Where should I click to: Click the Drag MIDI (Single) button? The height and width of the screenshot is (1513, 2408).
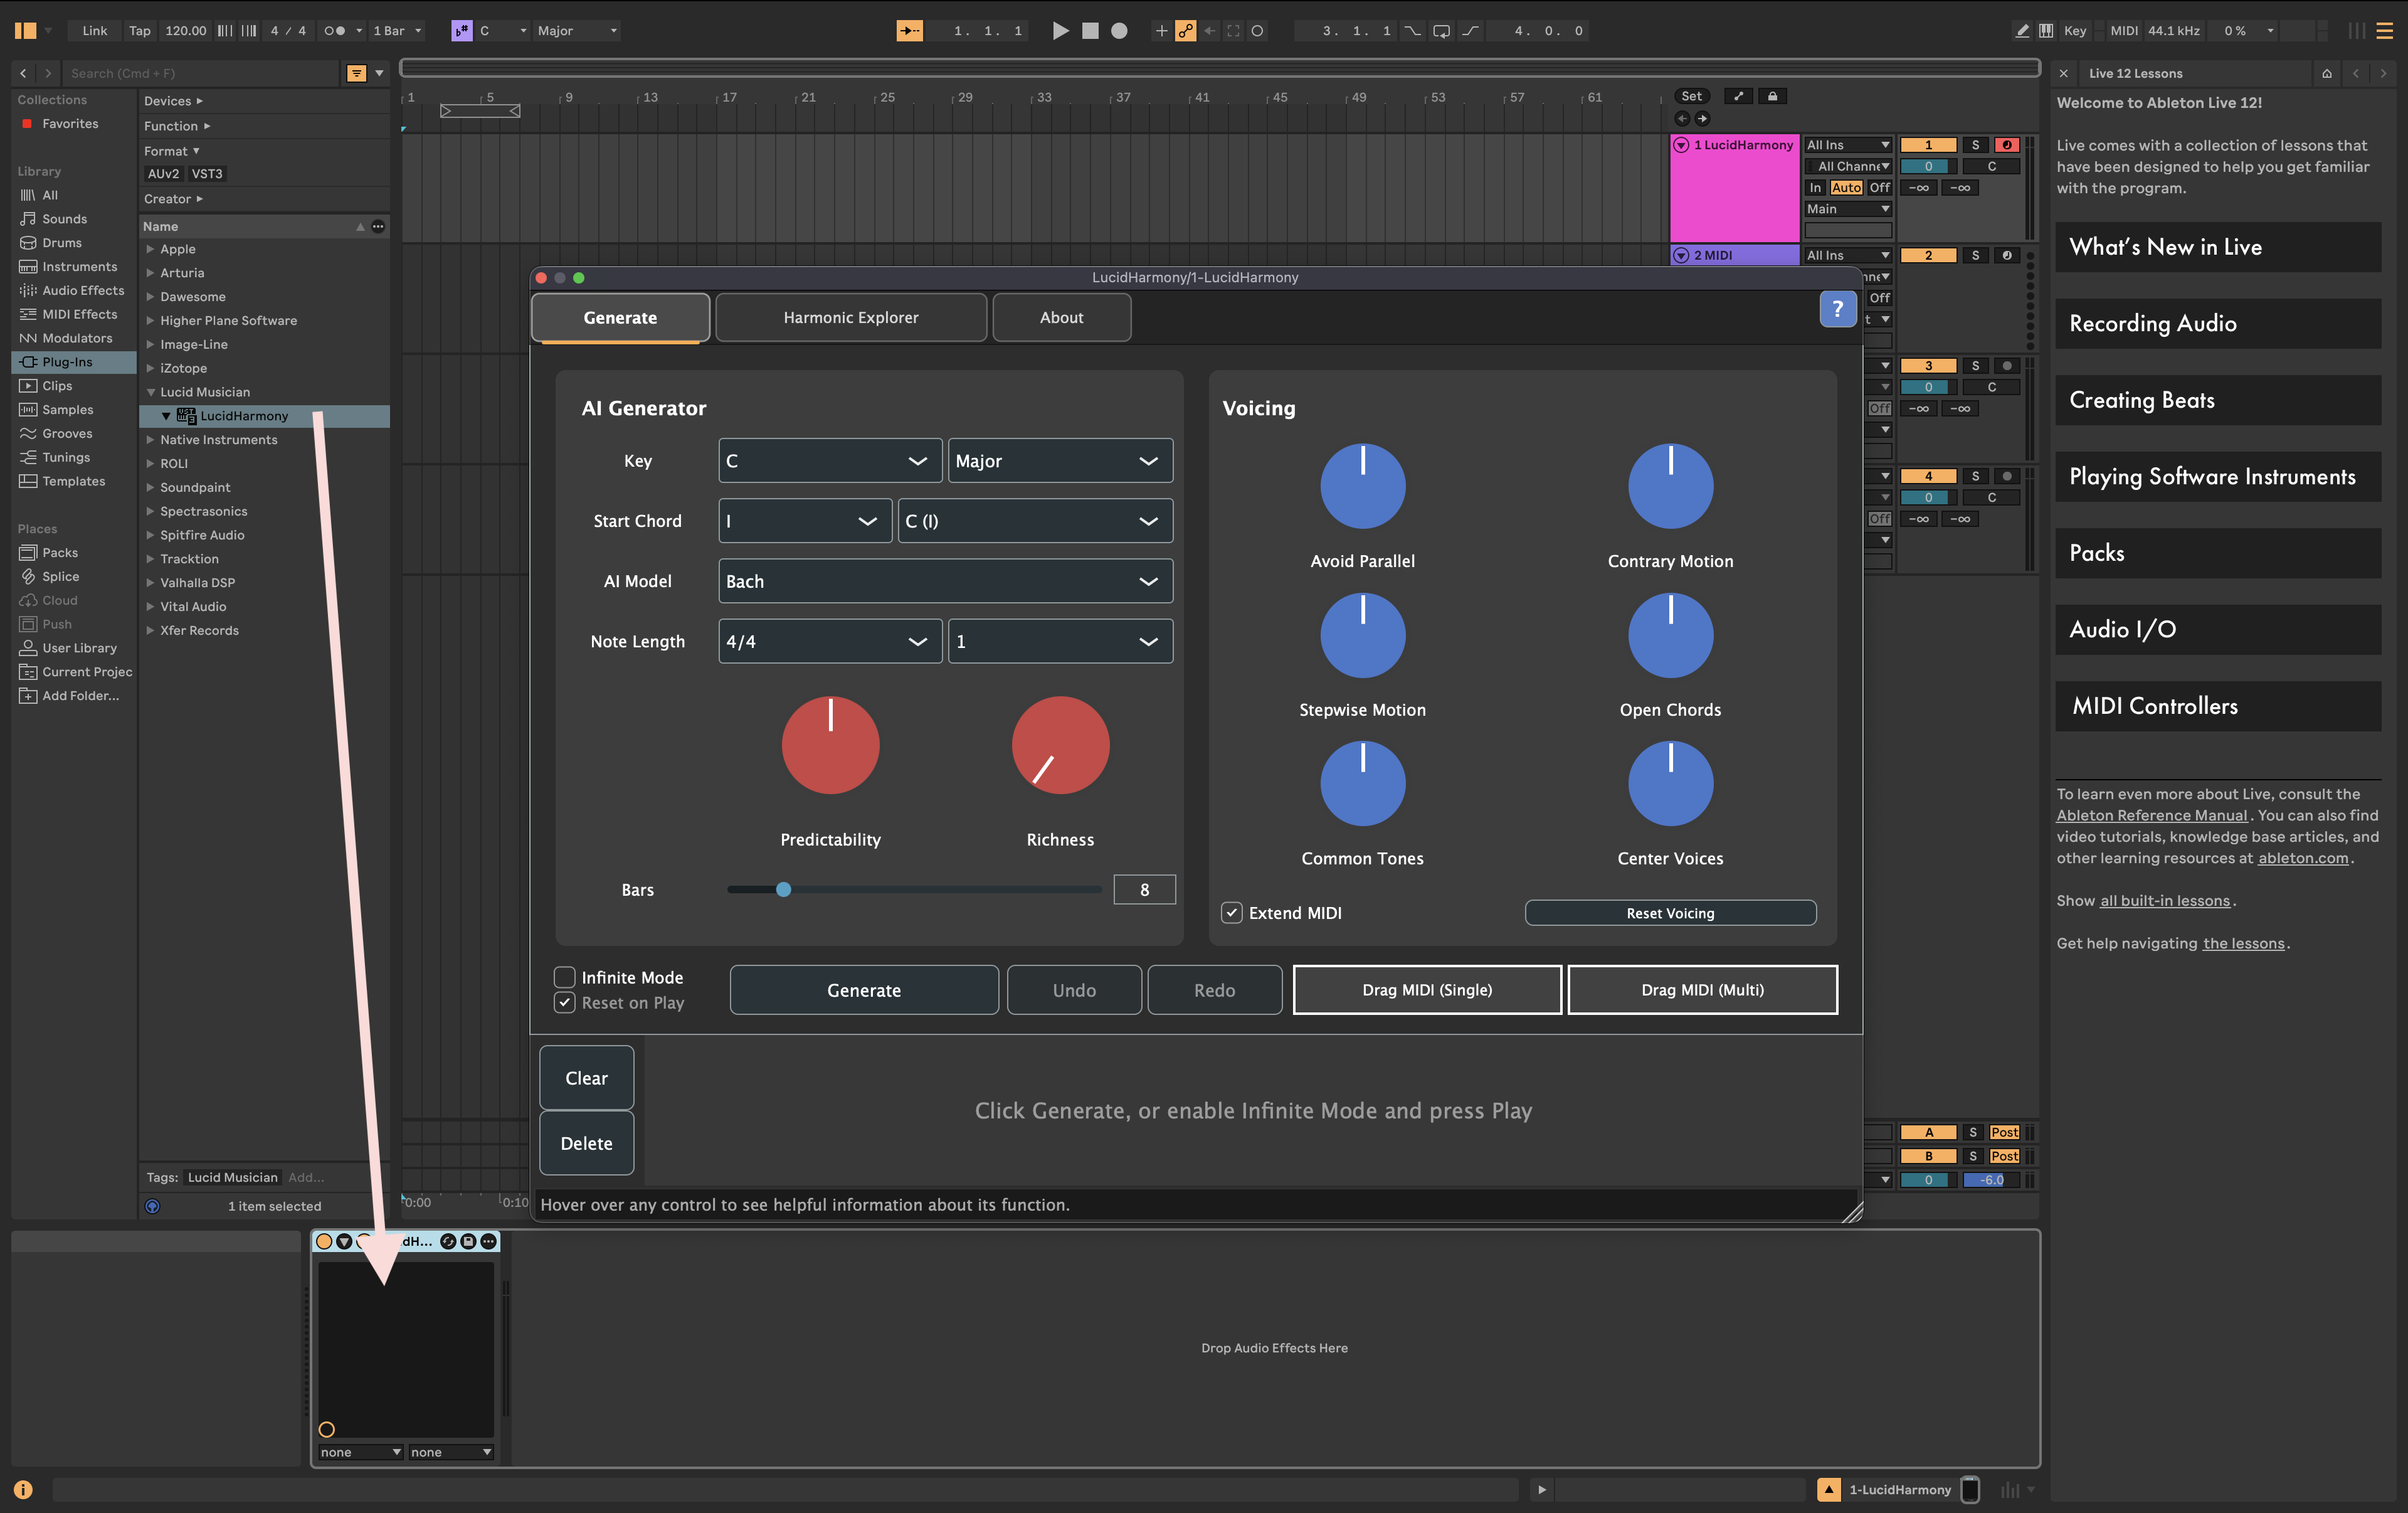click(x=1427, y=989)
